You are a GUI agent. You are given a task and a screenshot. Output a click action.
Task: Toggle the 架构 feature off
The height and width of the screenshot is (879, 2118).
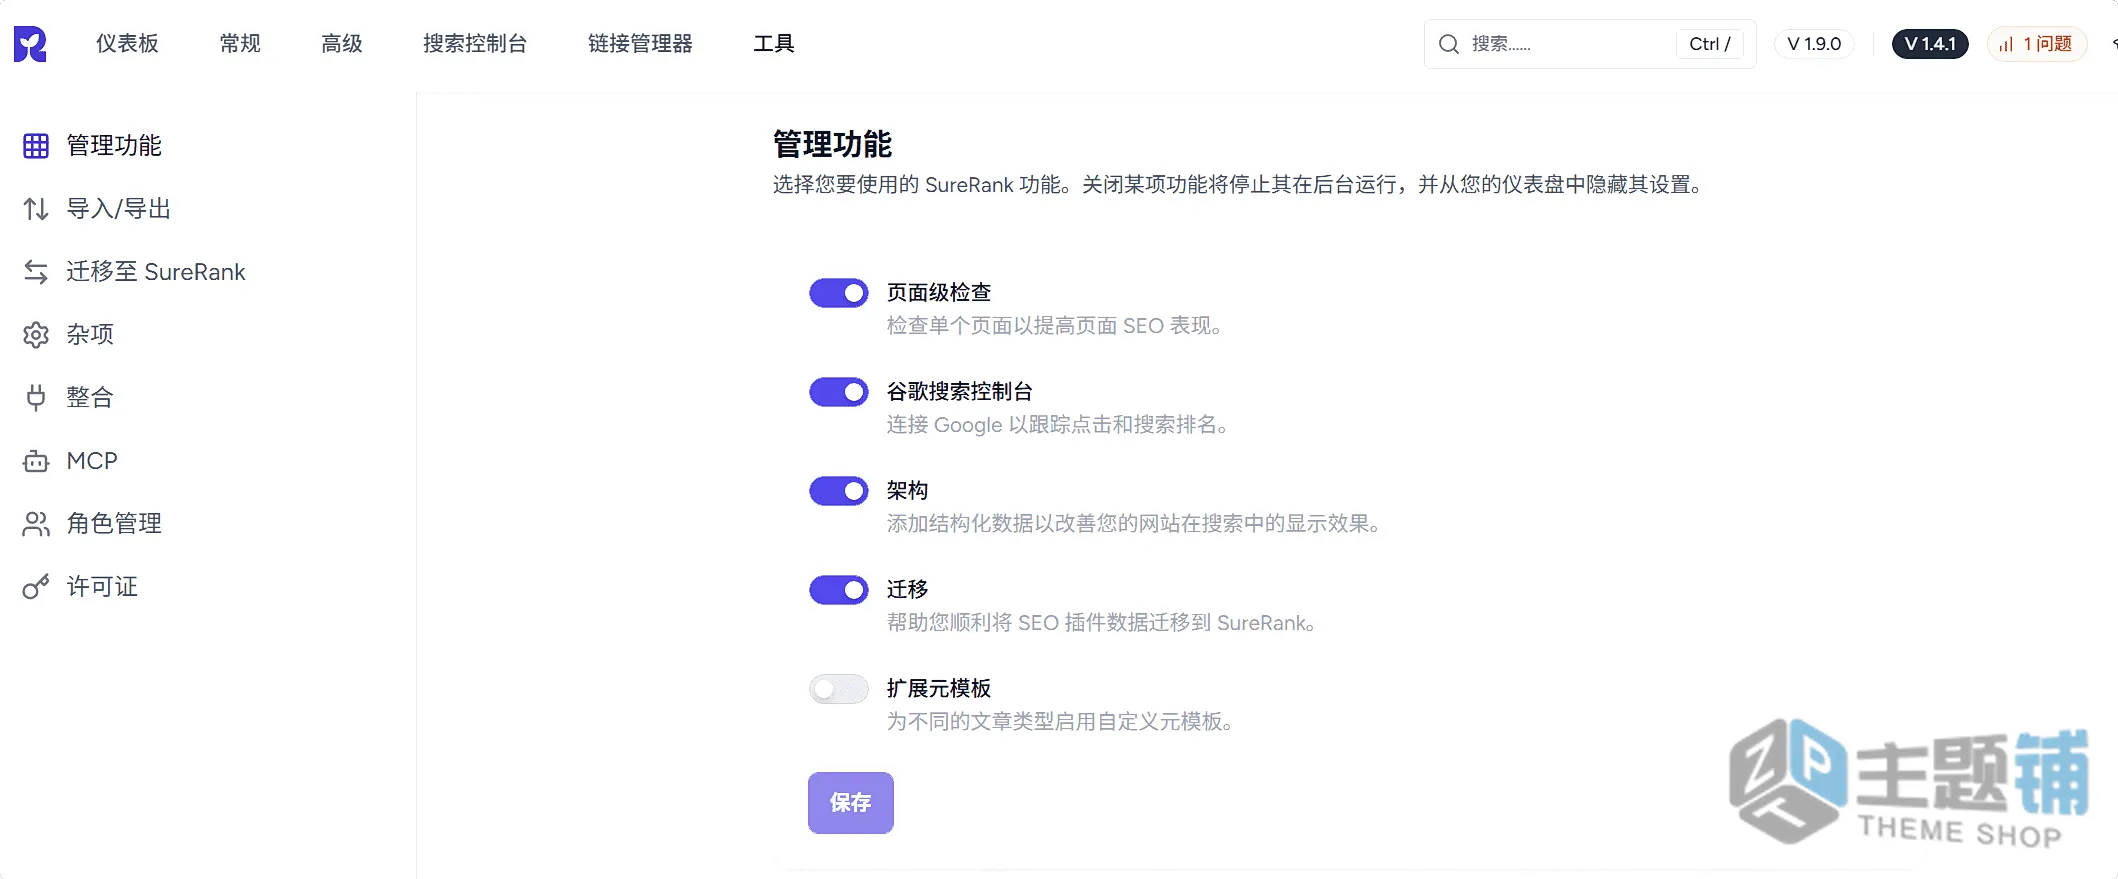839,491
